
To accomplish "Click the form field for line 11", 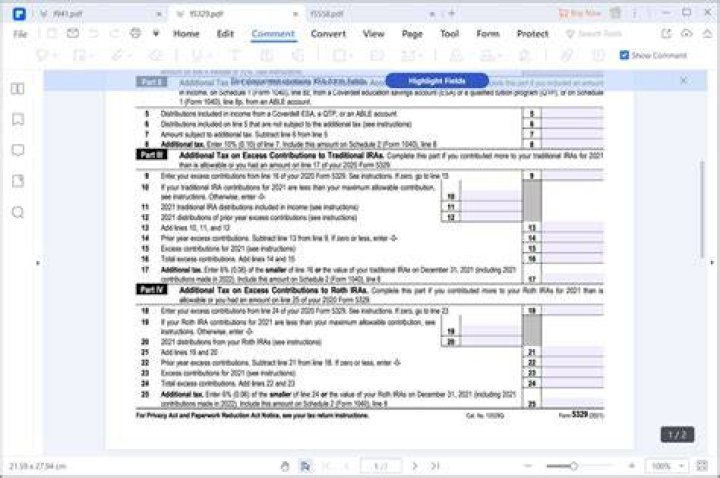I will (x=491, y=207).
